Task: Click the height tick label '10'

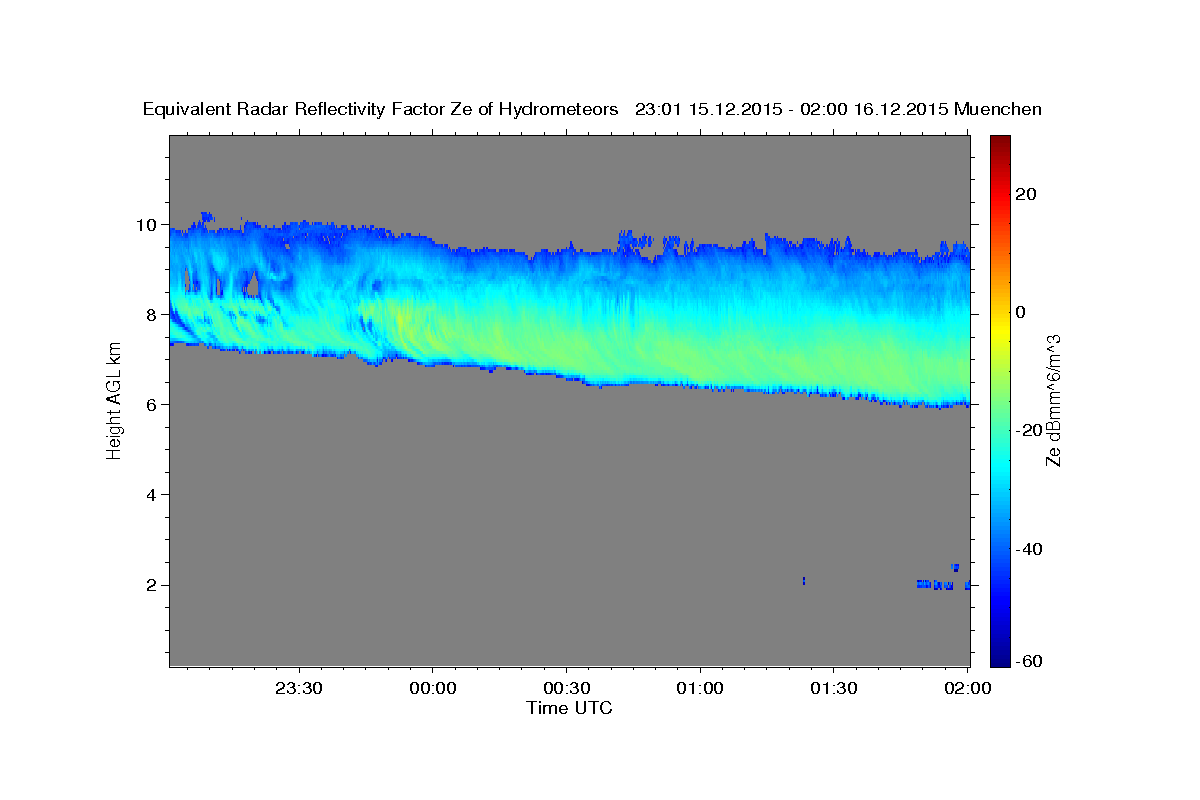Action: [x=149, y=225]
